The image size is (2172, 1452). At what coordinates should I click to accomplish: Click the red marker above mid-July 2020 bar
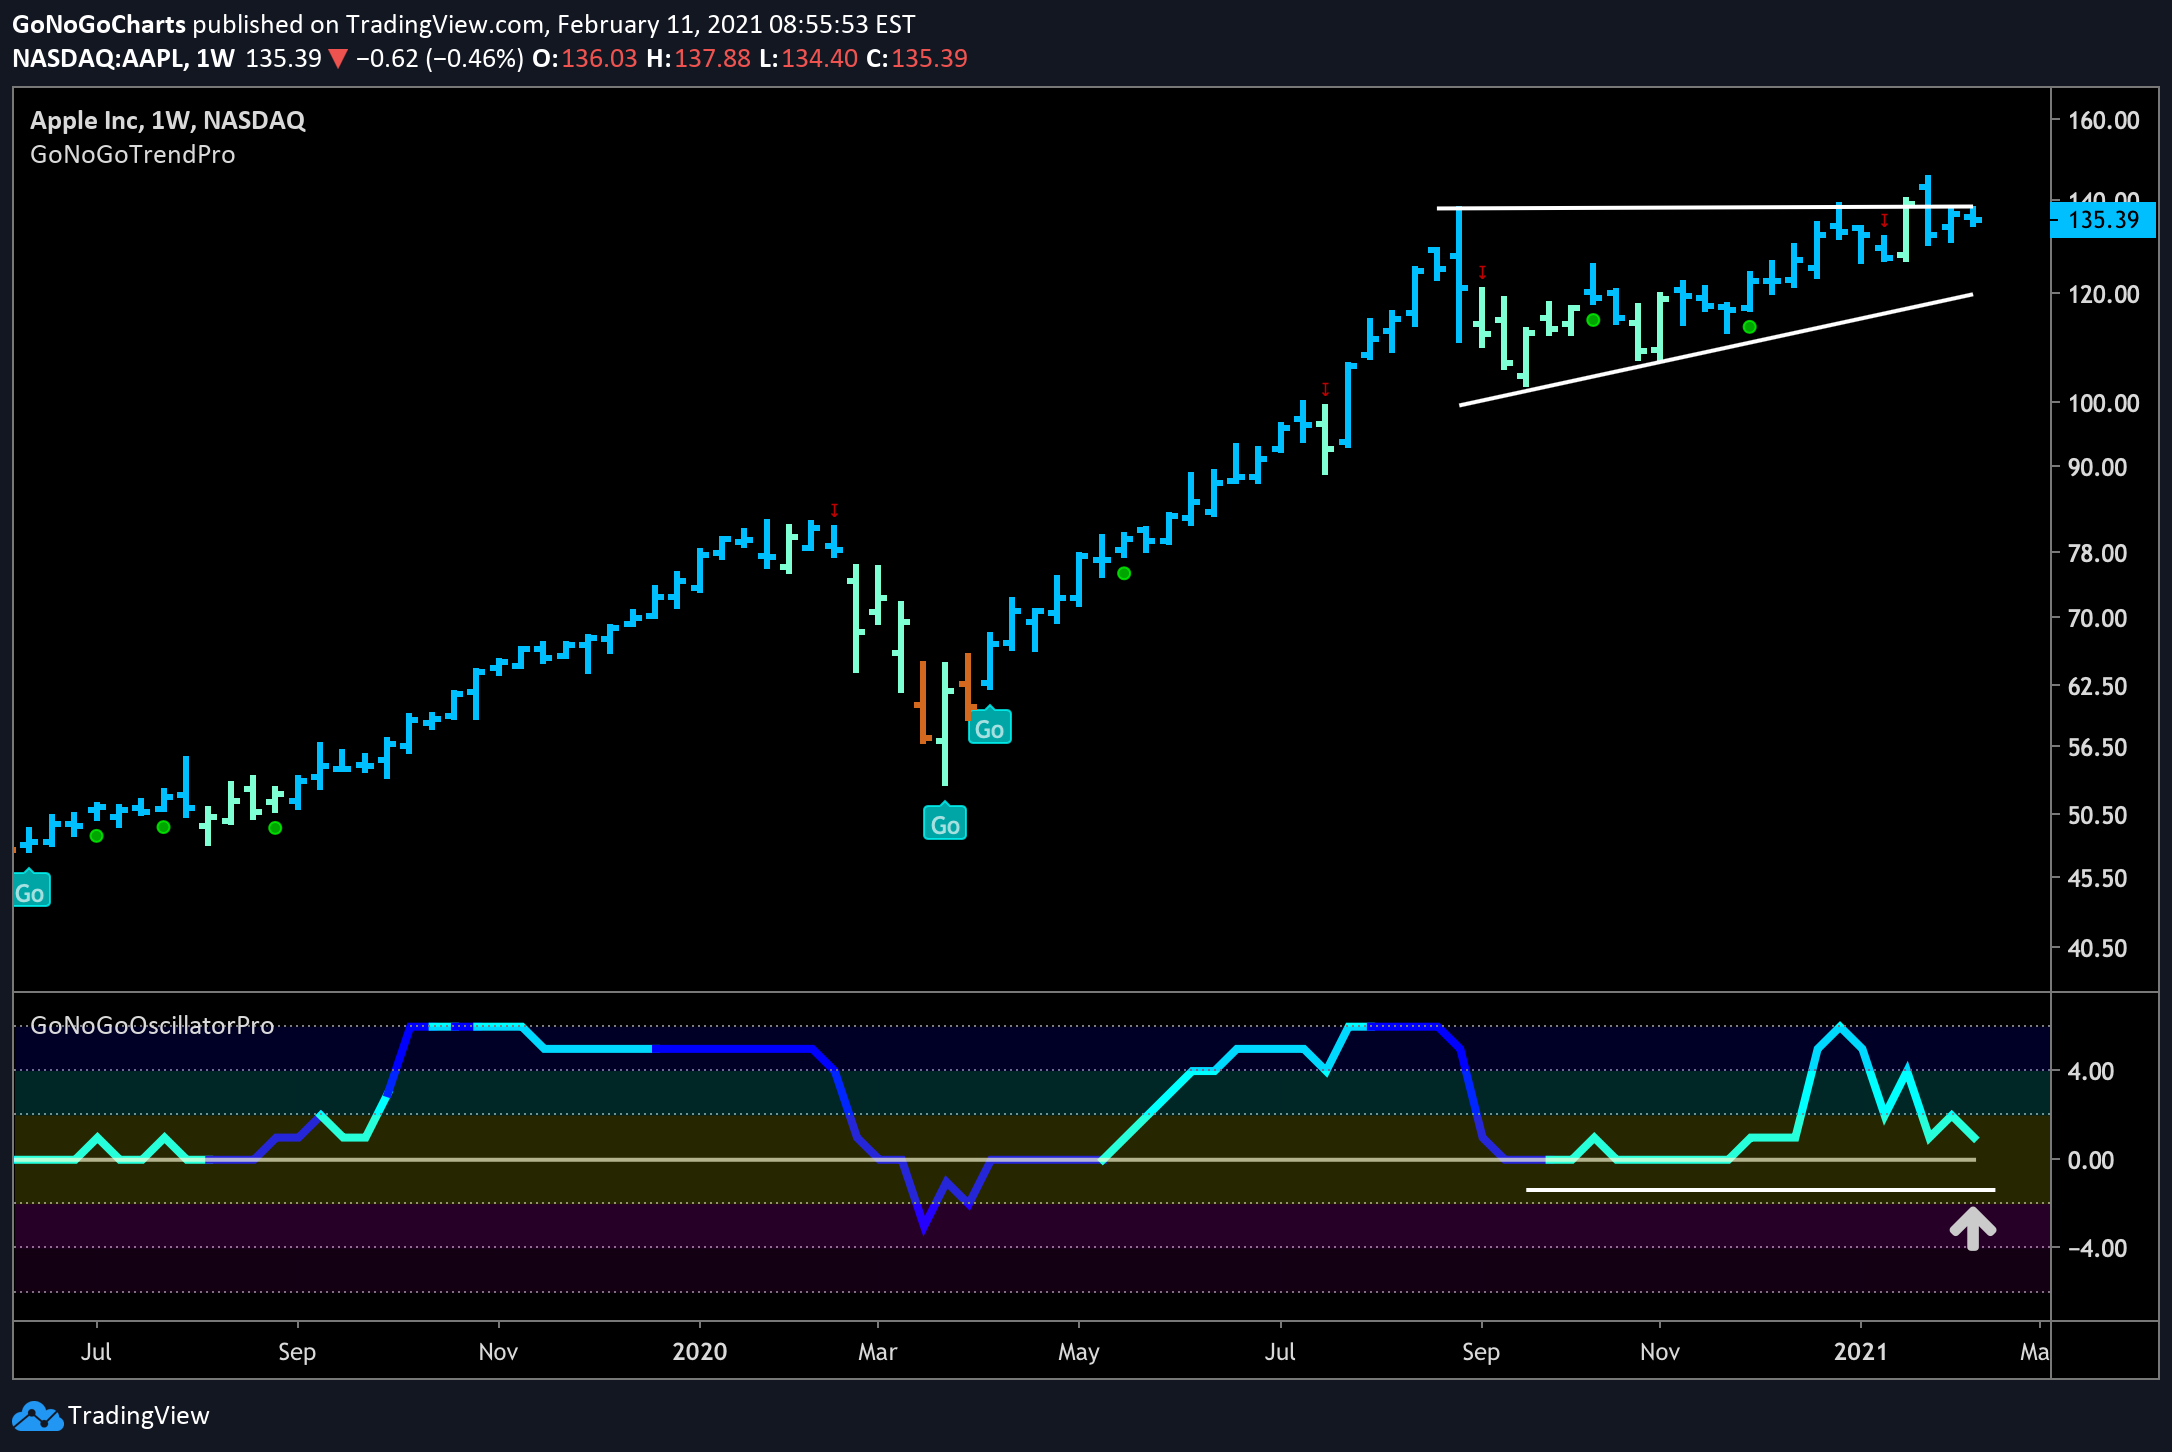[x=1325, y=389]
